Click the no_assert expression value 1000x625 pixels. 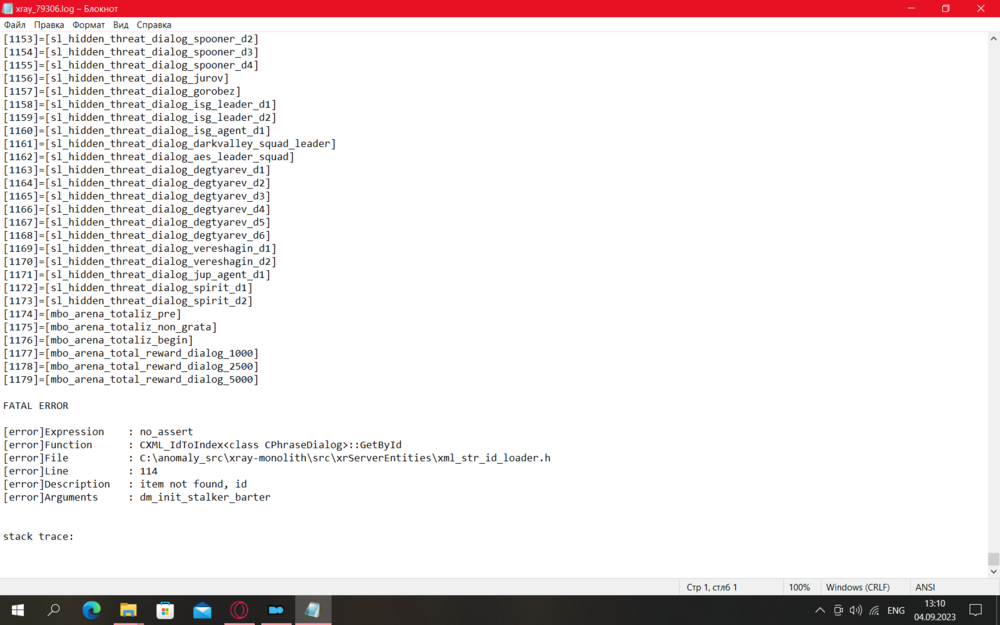[166, 432]
